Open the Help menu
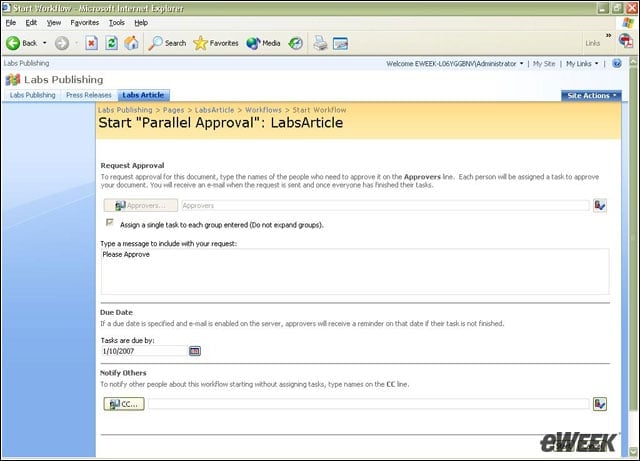 (x=141, y=23)
